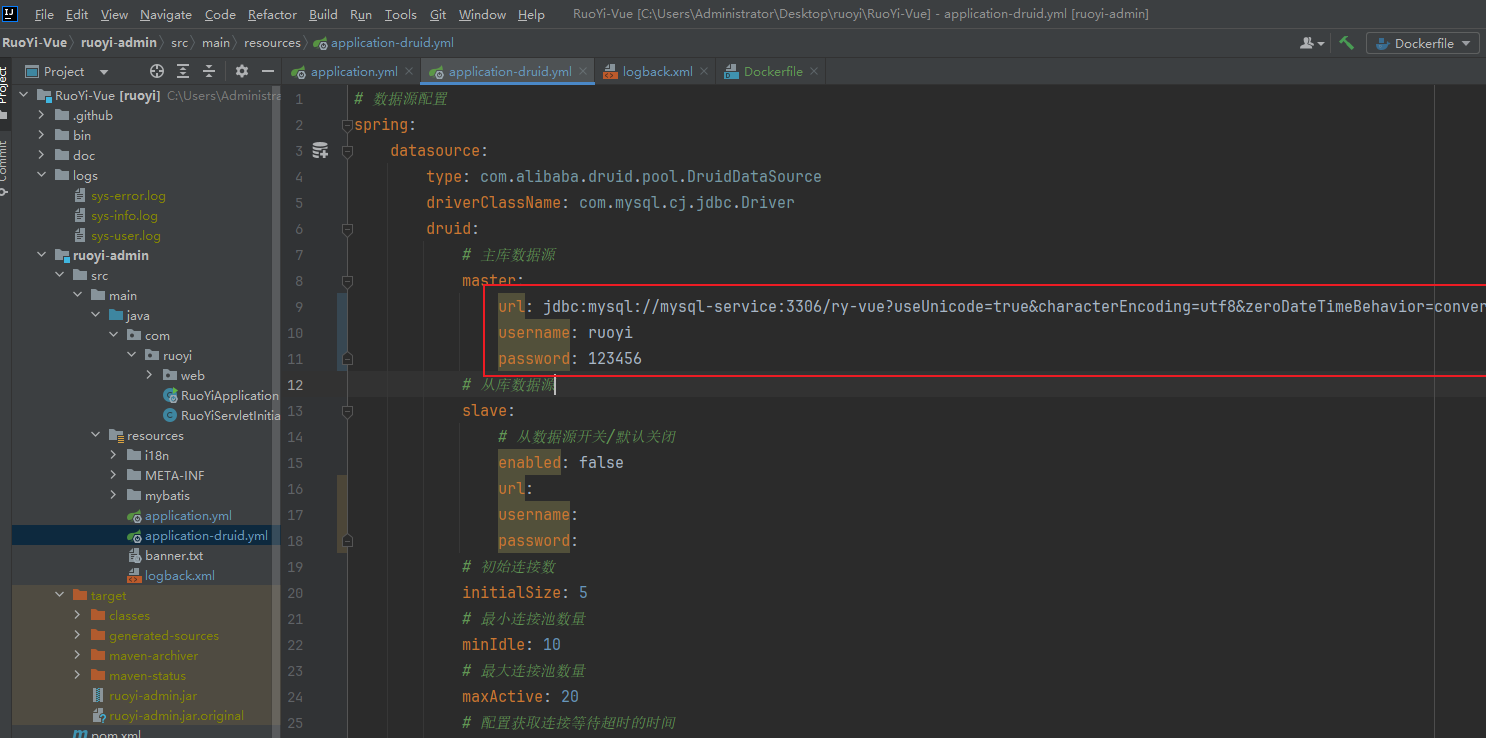Image resolution: width=1486 pixels, height=738 pixels.
Task: Build the project with the hammer icon
Action: click(1346, 42)
